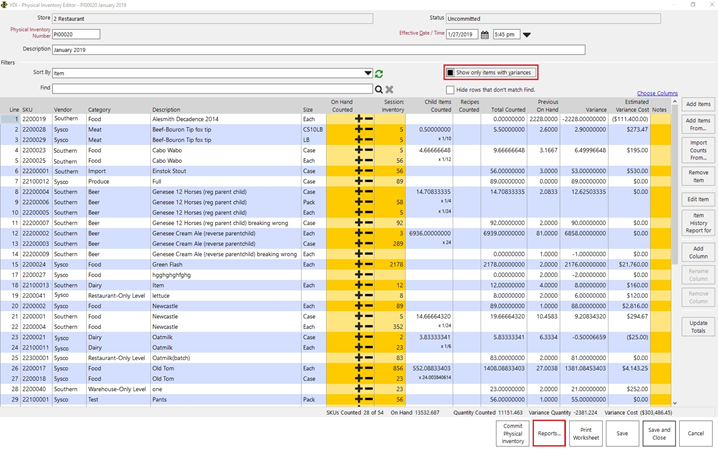Open the Reports... button
718x450 pixels.
548,433
